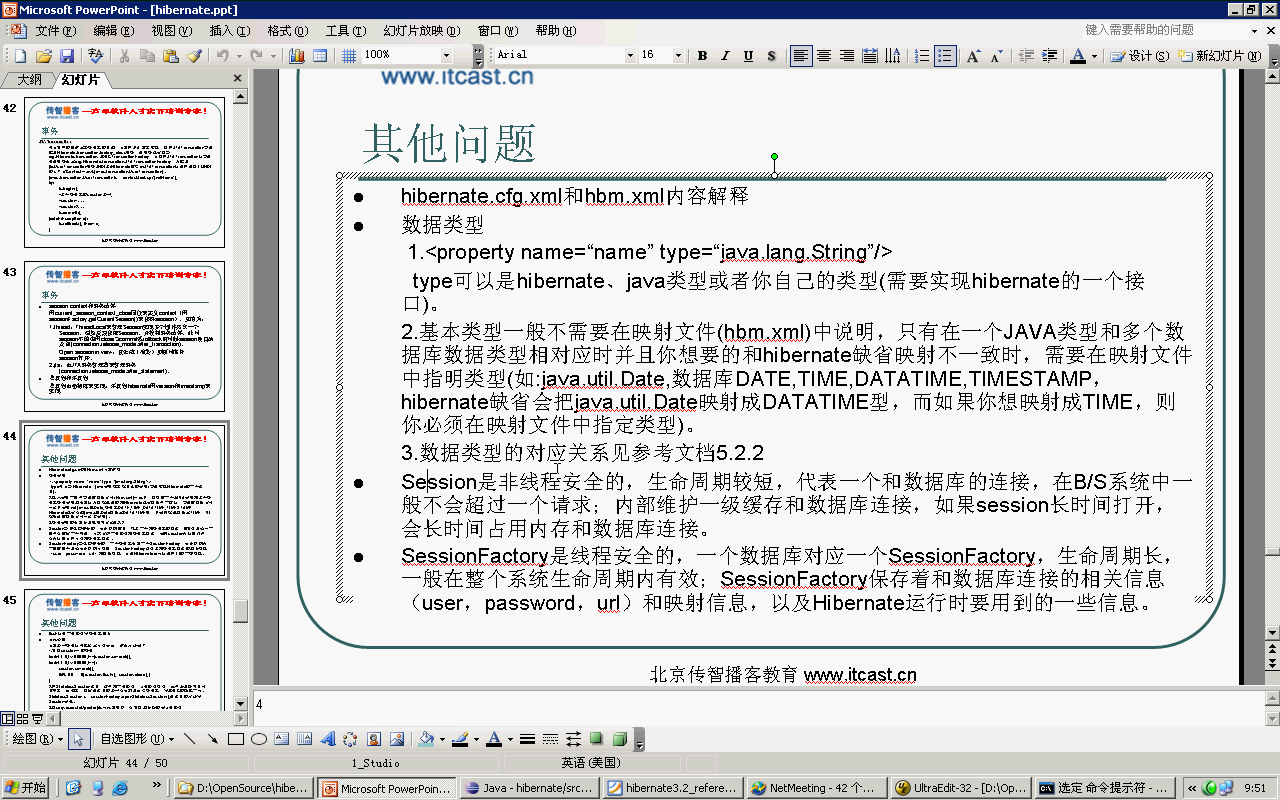Image resolution: width=1280 pixels, height=800 pixels.
Task: Switch to the 大纲 outline tab
Action: point(29,79)
